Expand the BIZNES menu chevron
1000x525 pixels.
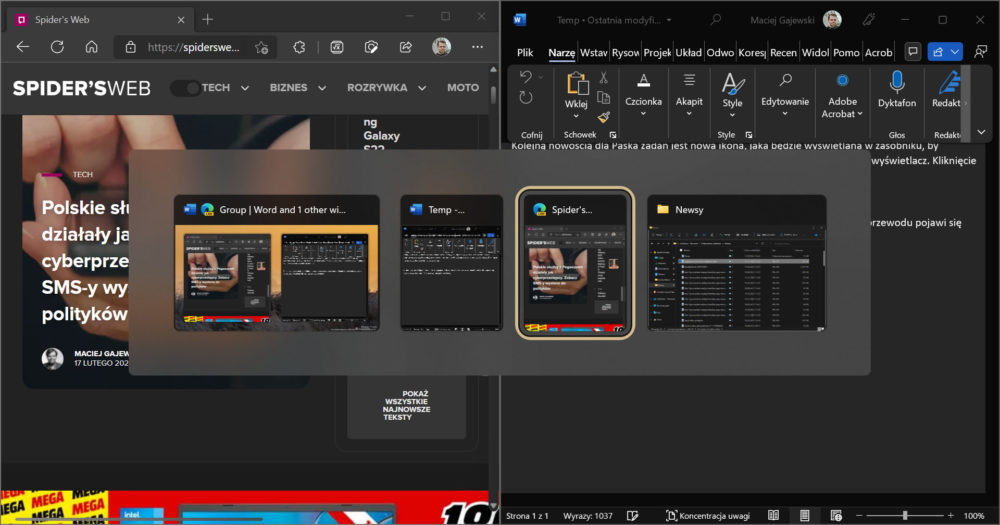[x=322, y=88]
